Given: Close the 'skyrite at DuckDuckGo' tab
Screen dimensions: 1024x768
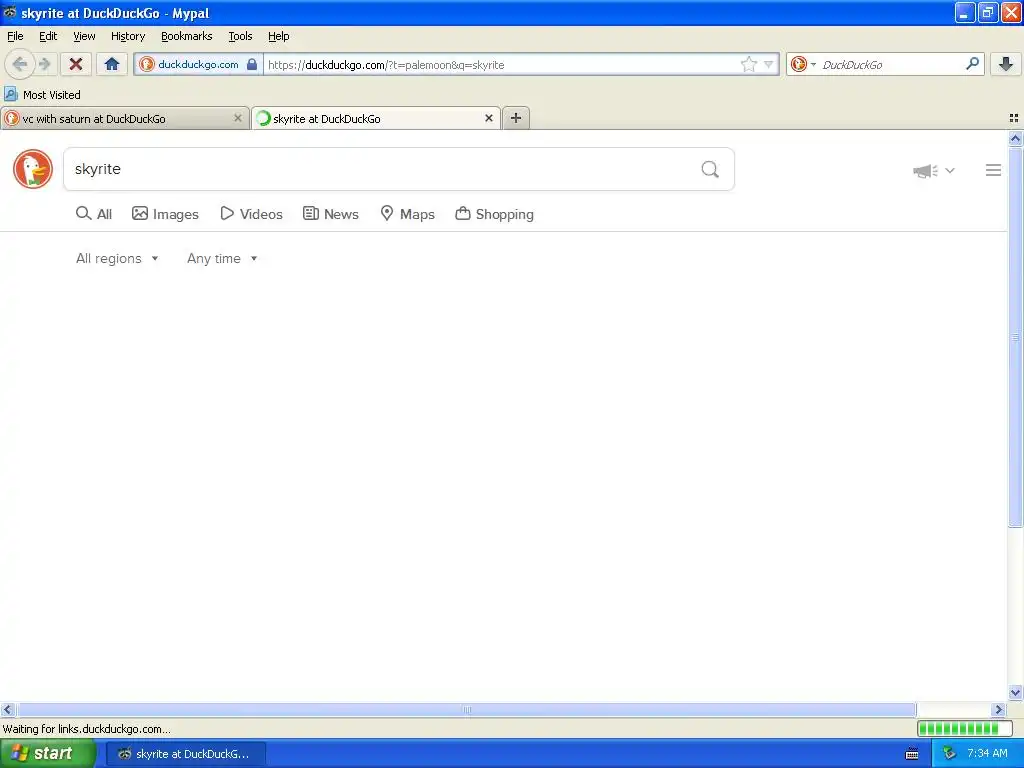Looking at the screenshot, I should point(488,118).
